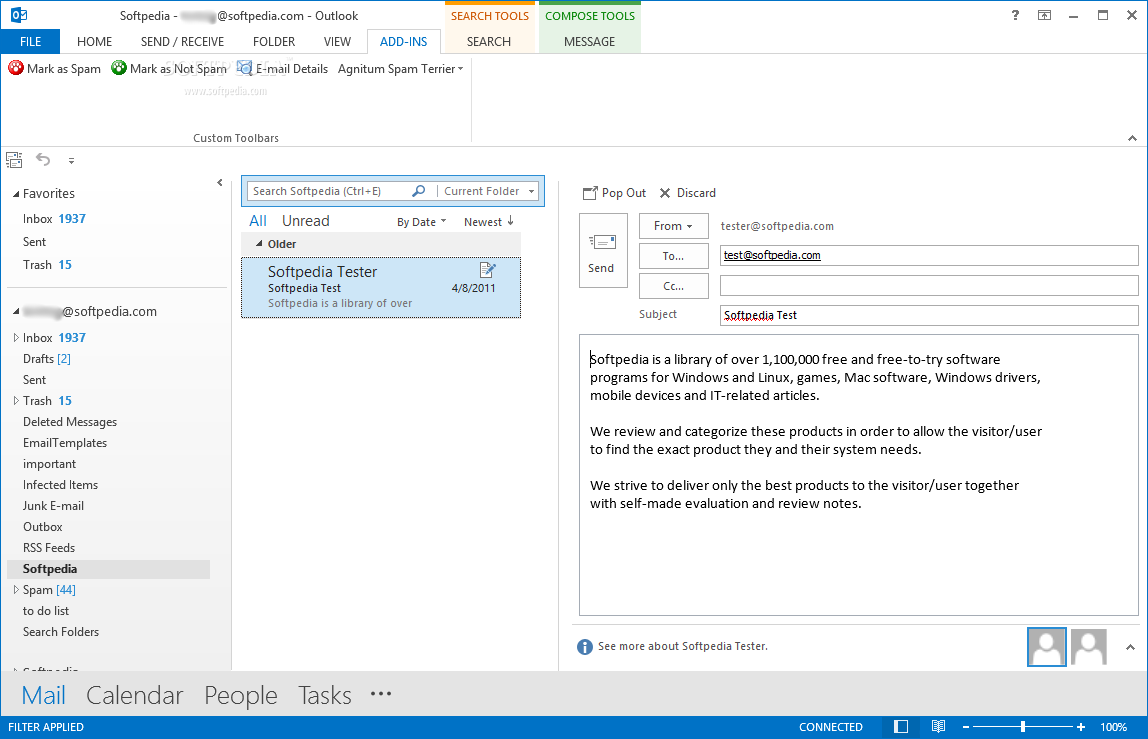Click draft icon on Softpedia Tester message
Screen dimensions: 1148x739
[488, 270]
